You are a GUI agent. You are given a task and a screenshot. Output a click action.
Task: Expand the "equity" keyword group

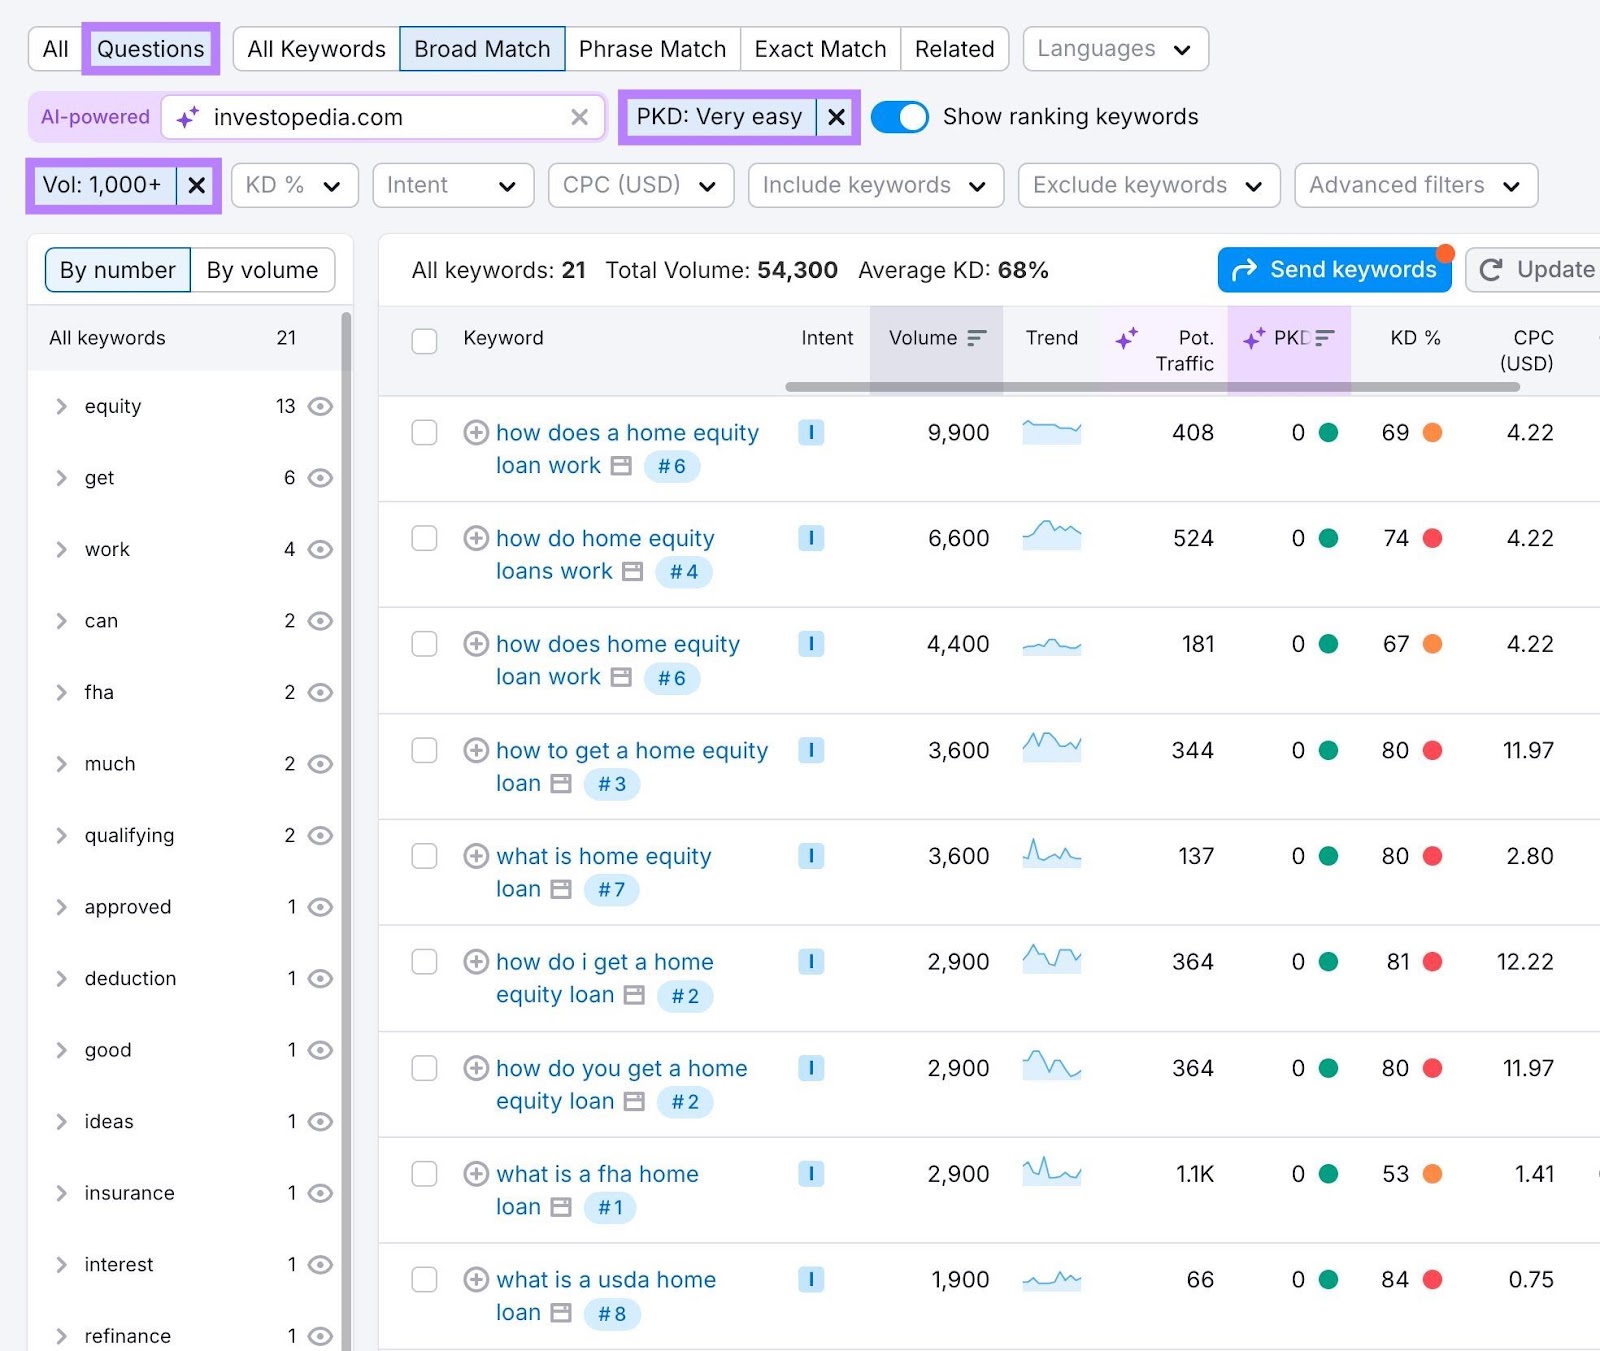pyautogui.click(x=61, y=406)
